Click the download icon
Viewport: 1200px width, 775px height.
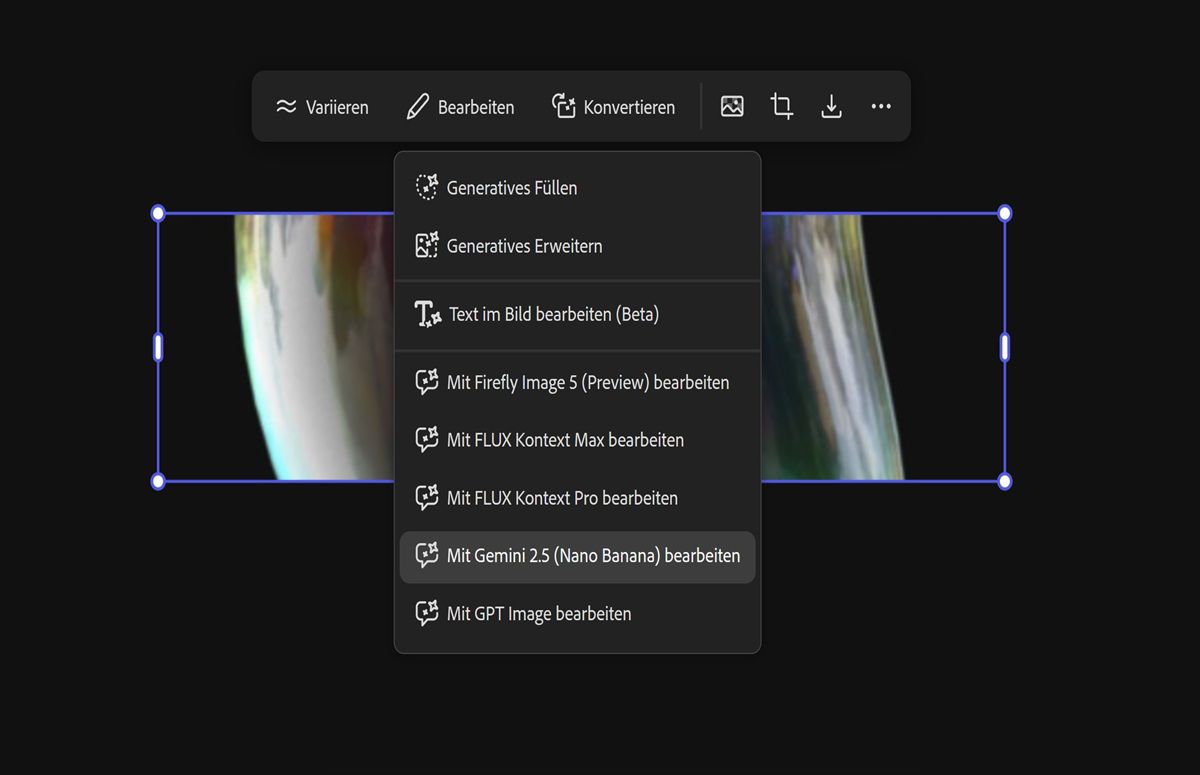(831, 106)
